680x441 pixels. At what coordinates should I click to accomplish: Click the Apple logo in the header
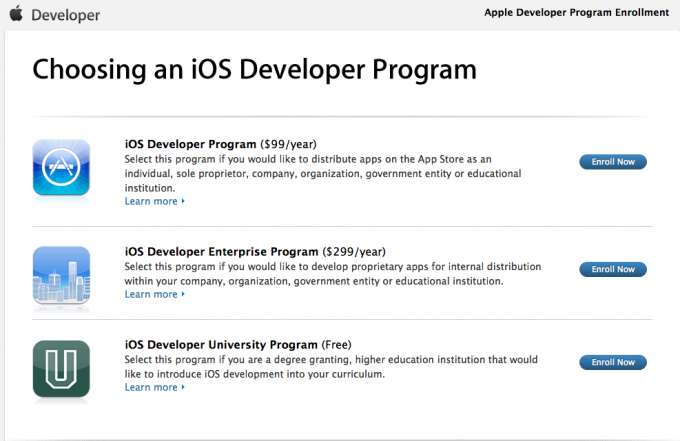pos(16,13)
